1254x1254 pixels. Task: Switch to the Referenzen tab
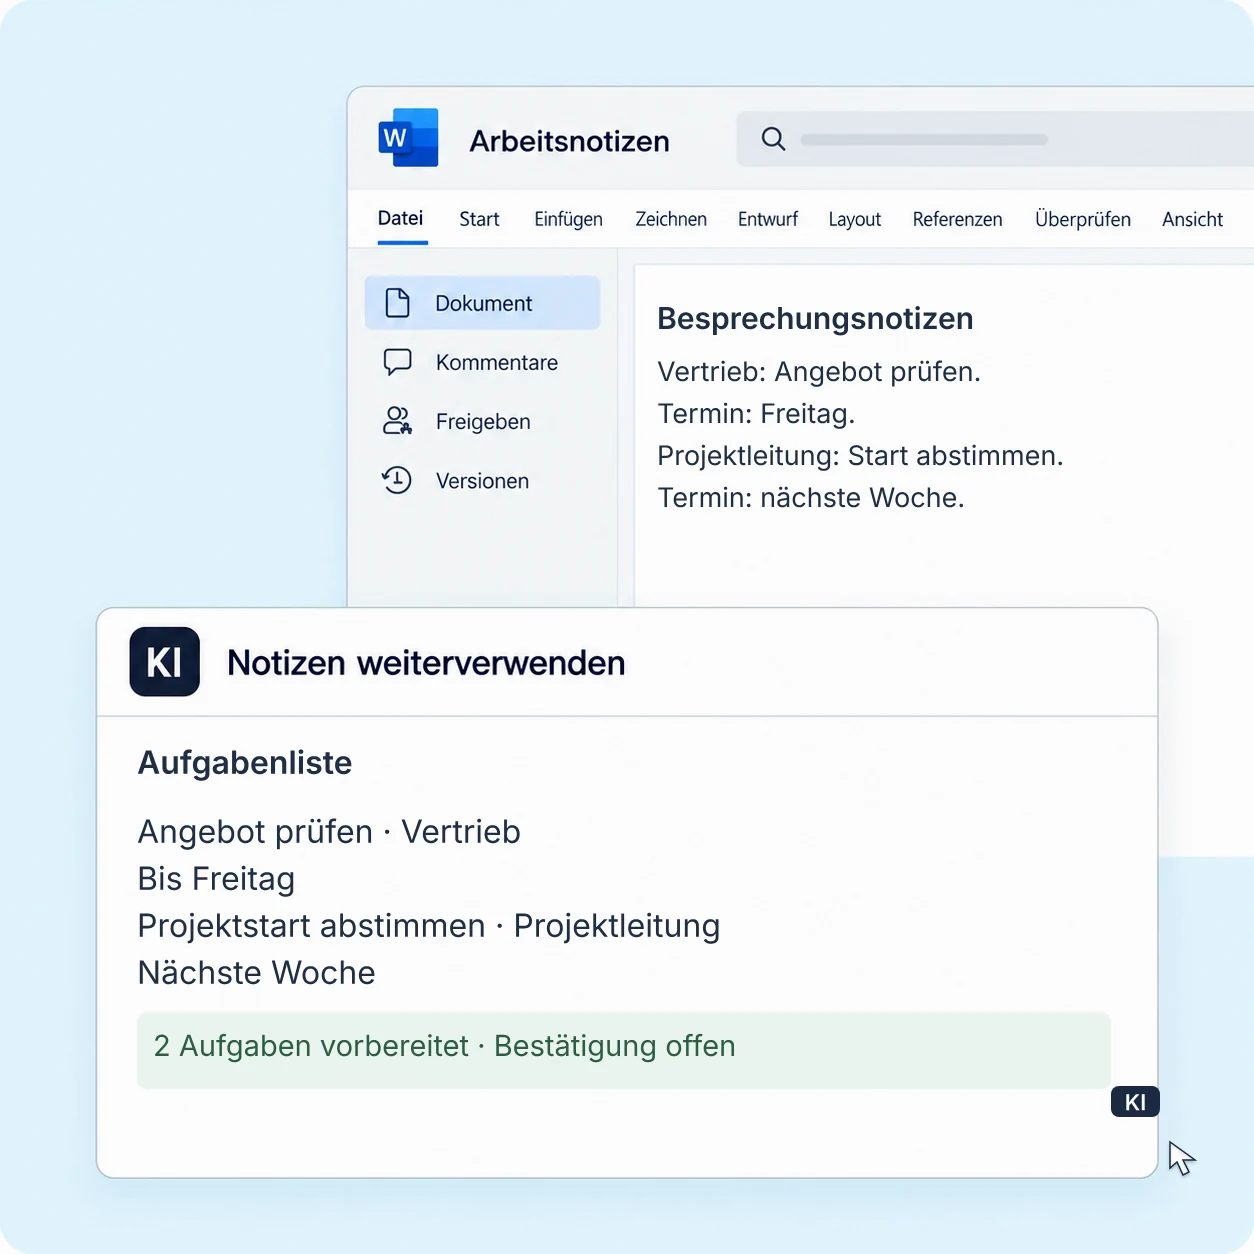pyautogui.click(x=957, y=219)
